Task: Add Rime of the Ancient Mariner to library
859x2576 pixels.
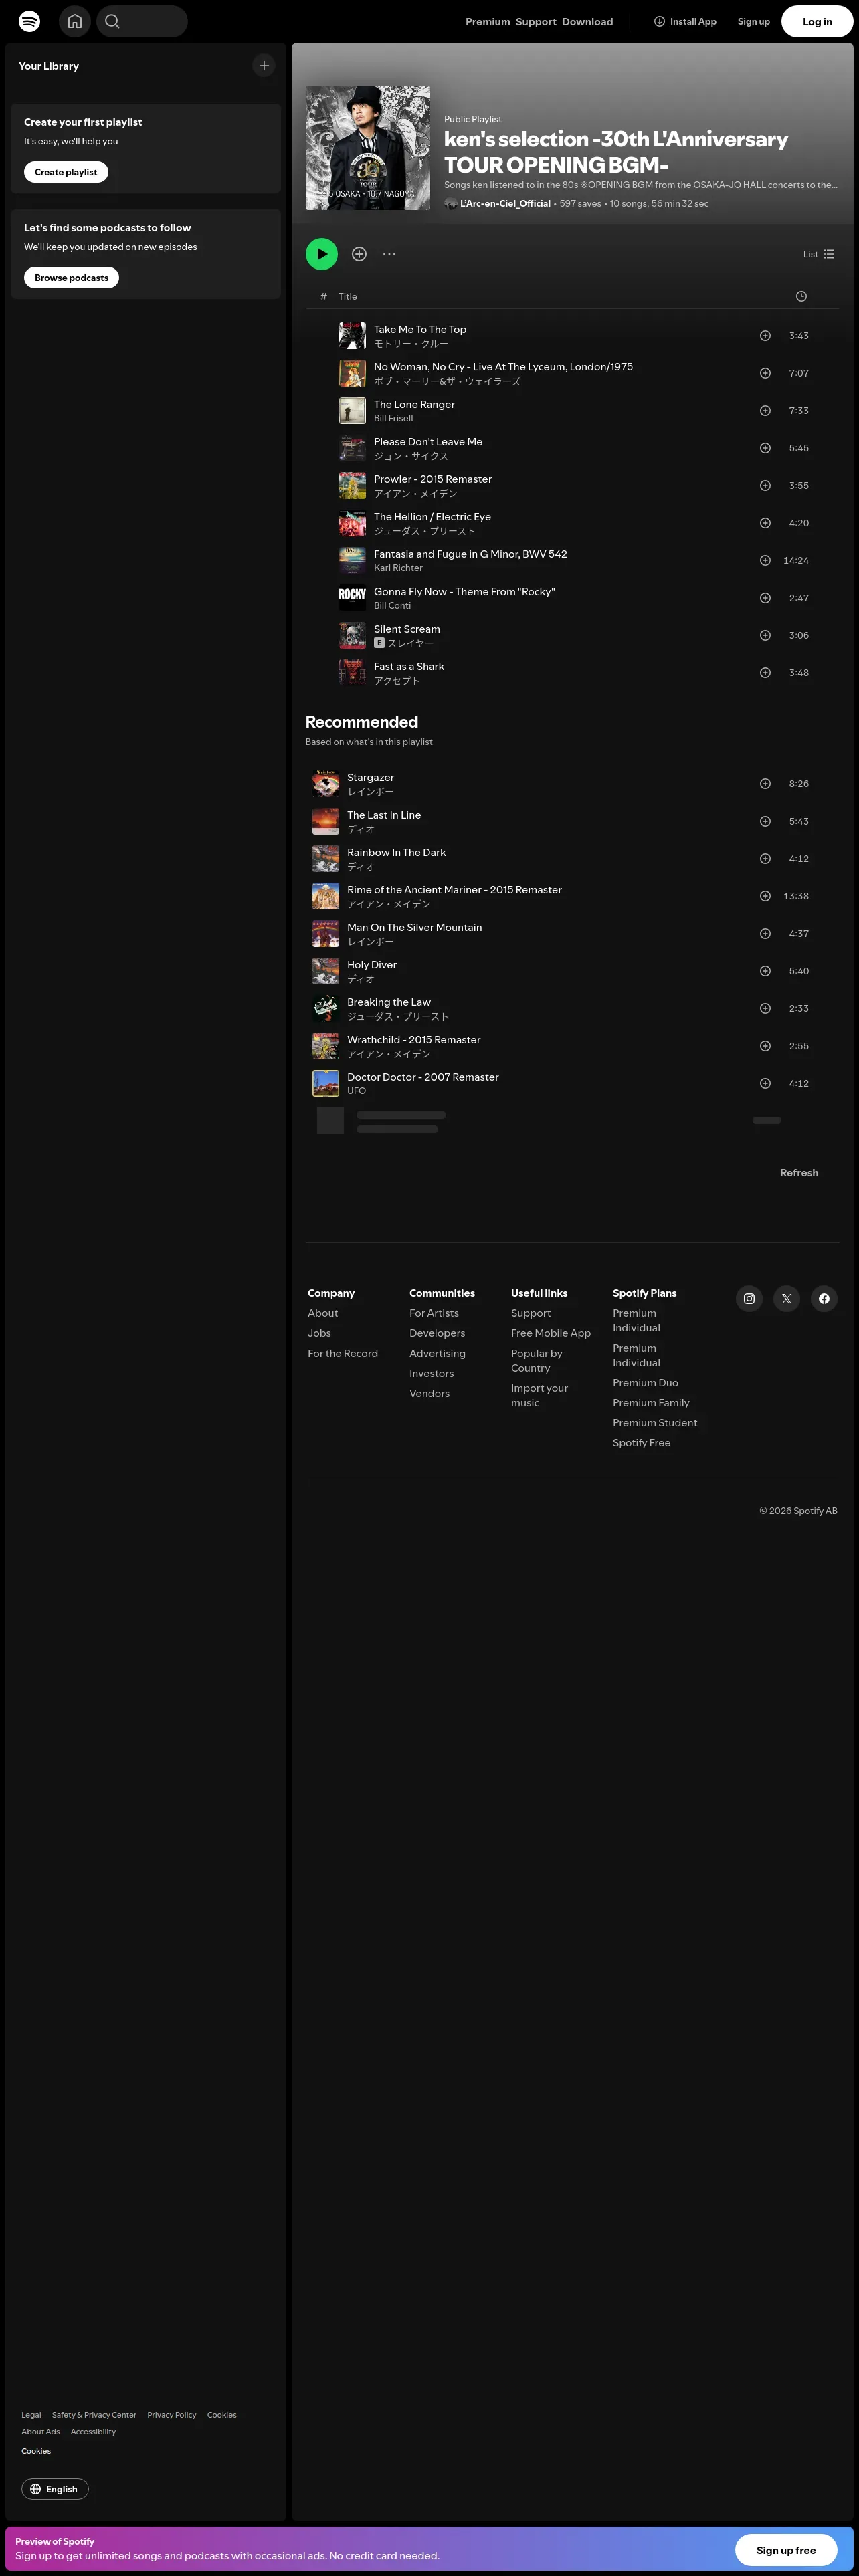Action: point(765,896)
